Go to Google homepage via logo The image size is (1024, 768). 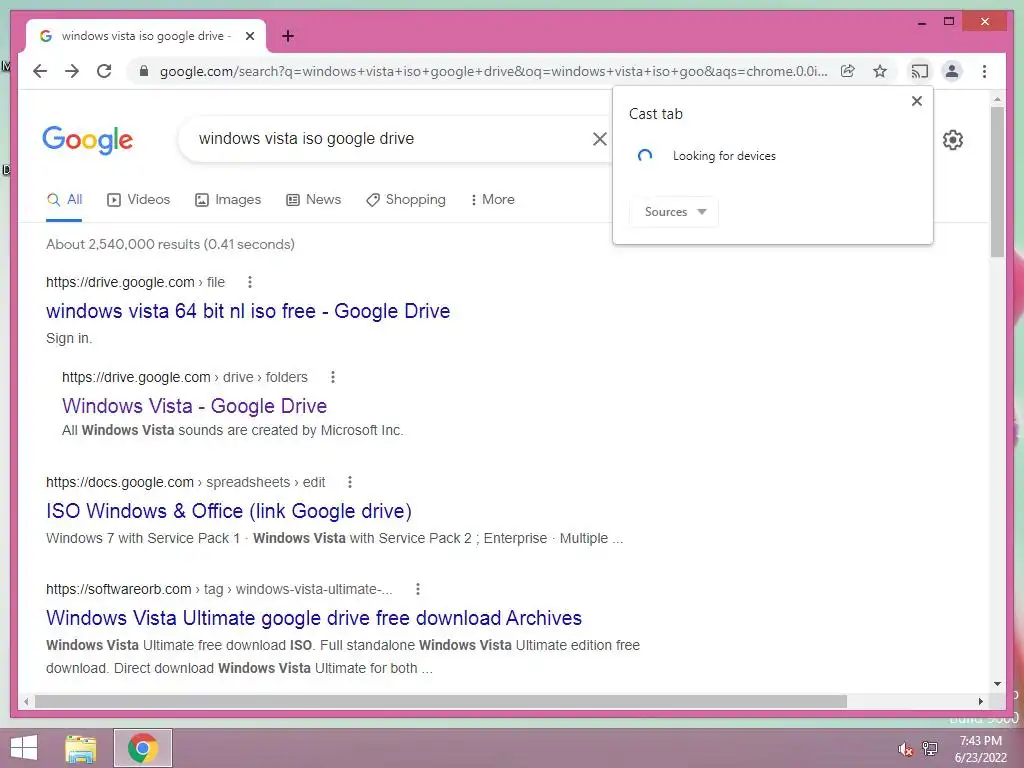pos(88,140)
